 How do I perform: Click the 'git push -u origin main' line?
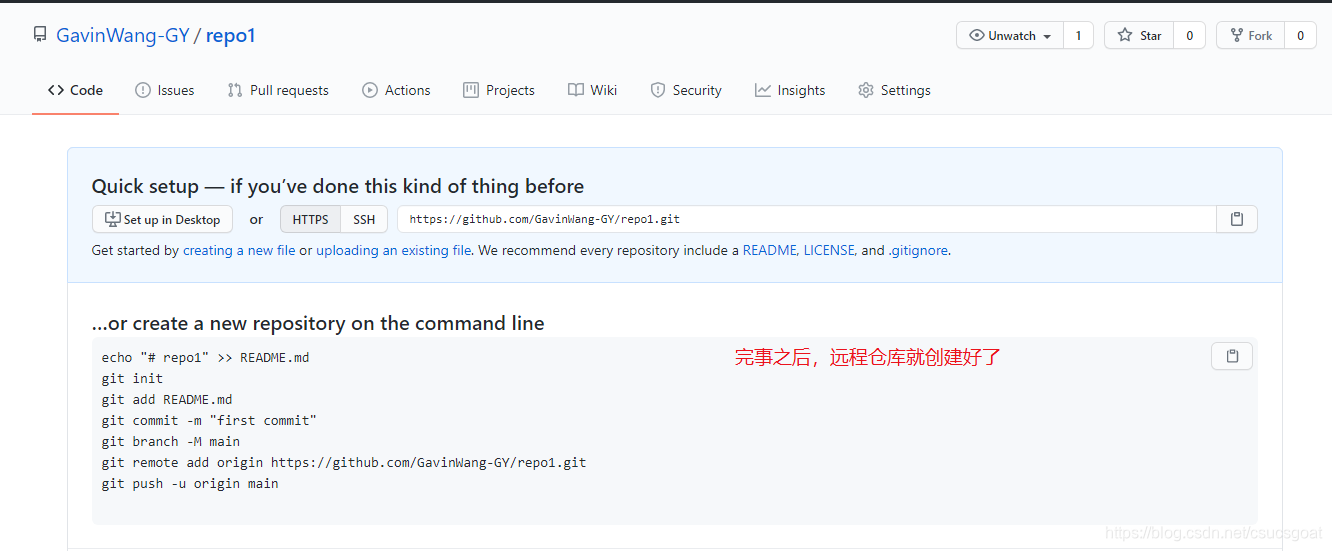point(190,483)
